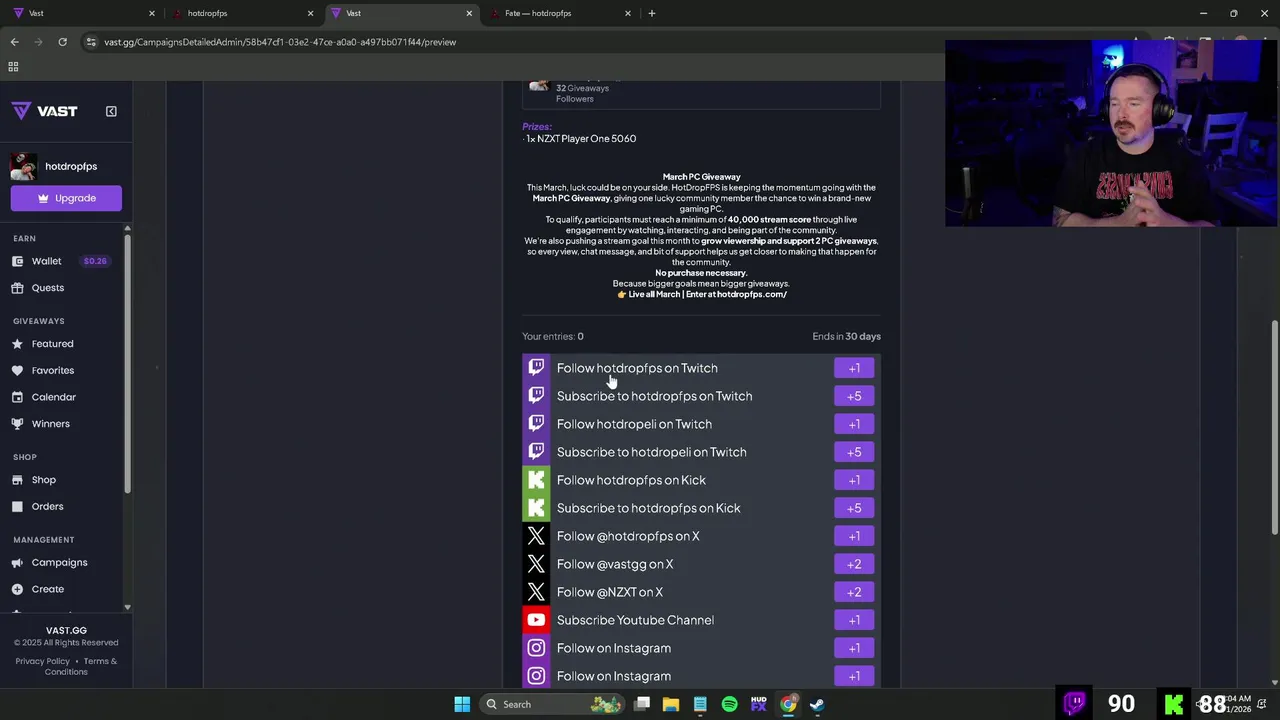Click Follow @hotdropfps on X
This screenshot has width=1280, height=720.
pyautogui.click(x=701, y=536)
